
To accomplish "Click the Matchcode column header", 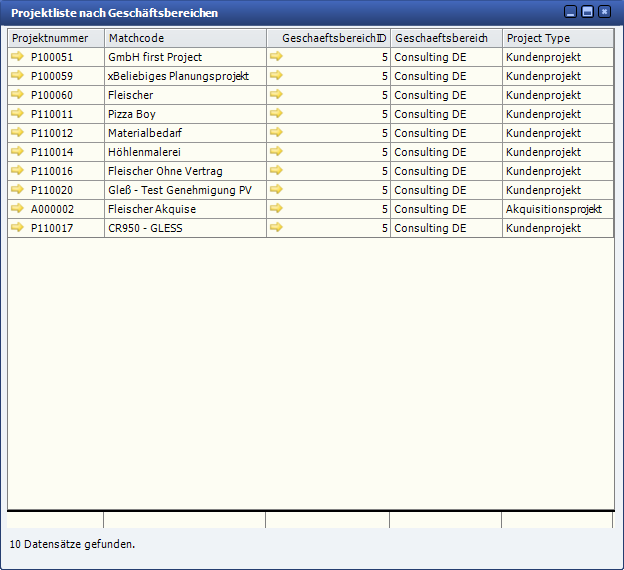I will pyautogui.click(x=184, y=38).
